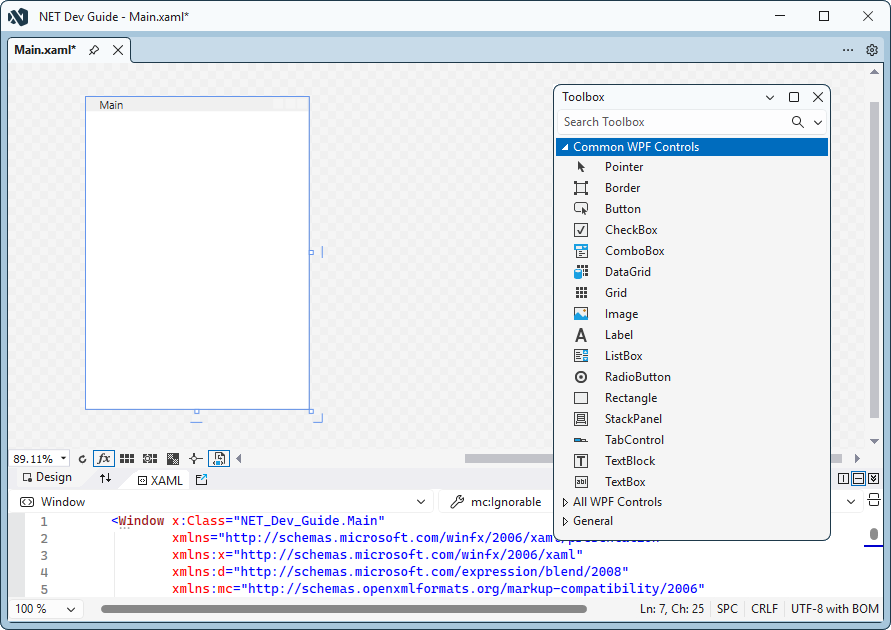This screenshot has height=630, width=891.
Task: Select the Main.xaml document tab
Action: click(x=45, y=50)
